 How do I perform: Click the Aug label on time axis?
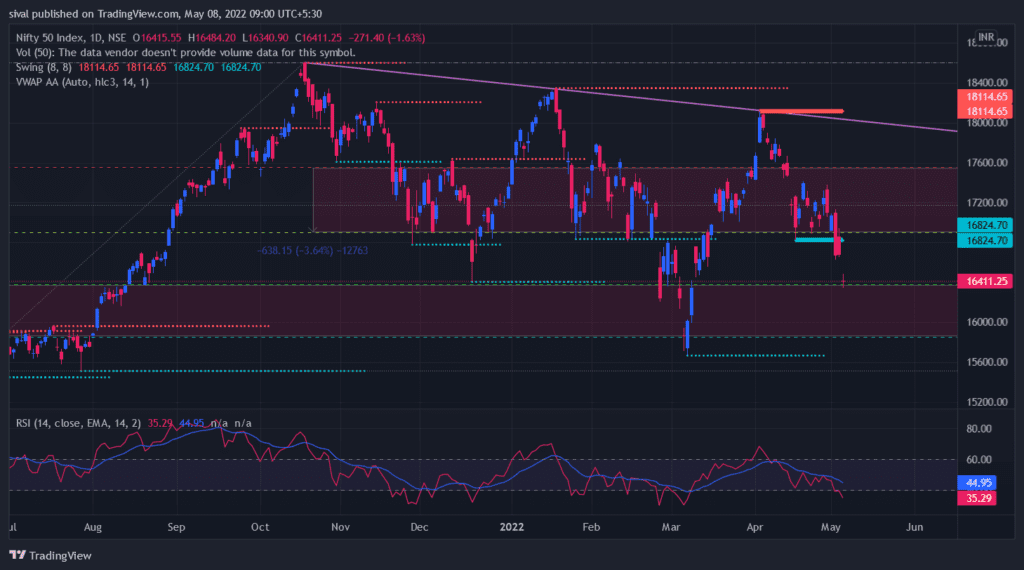click(x=93, y=527)
